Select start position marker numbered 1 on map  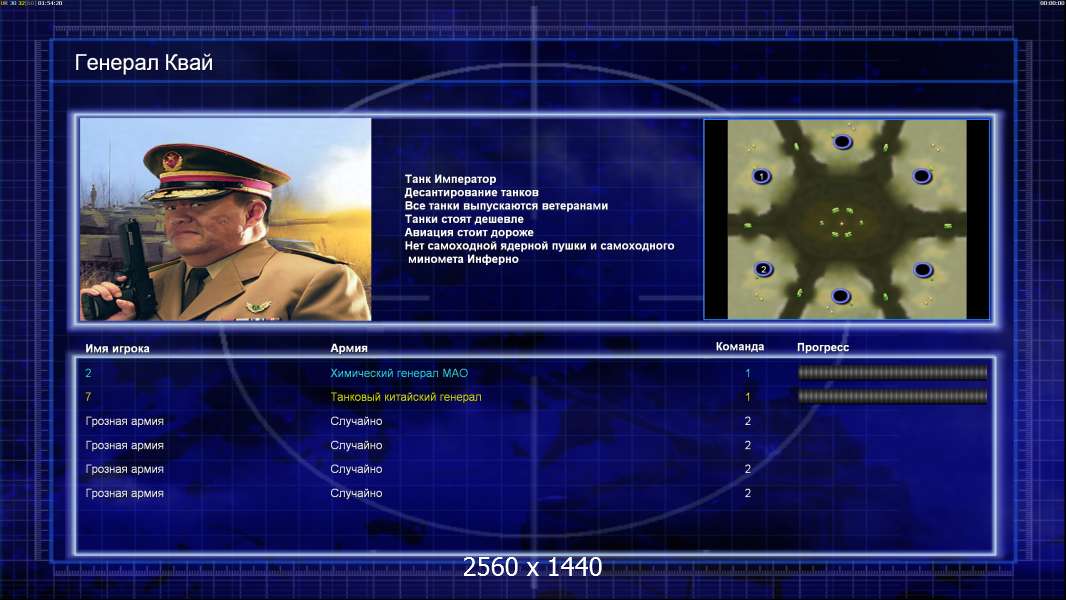[761, 176]
